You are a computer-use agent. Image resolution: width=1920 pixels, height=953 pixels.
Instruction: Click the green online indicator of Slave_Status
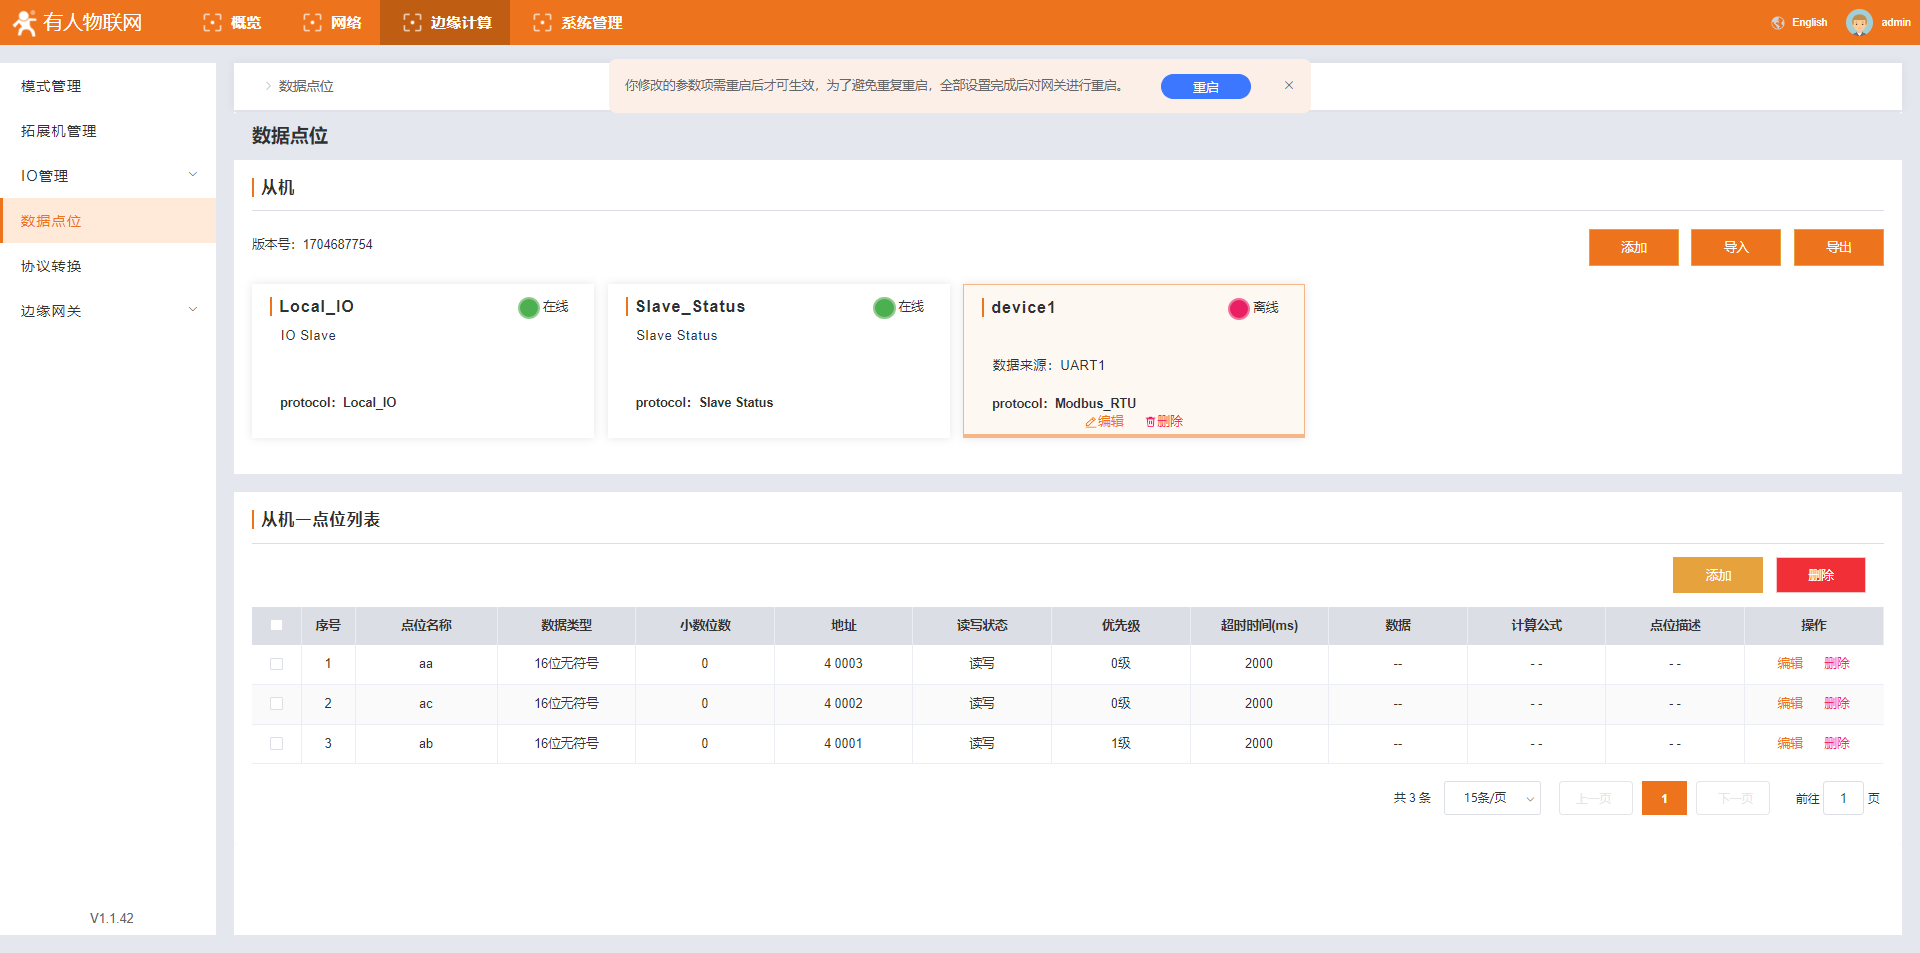point(884,307)
